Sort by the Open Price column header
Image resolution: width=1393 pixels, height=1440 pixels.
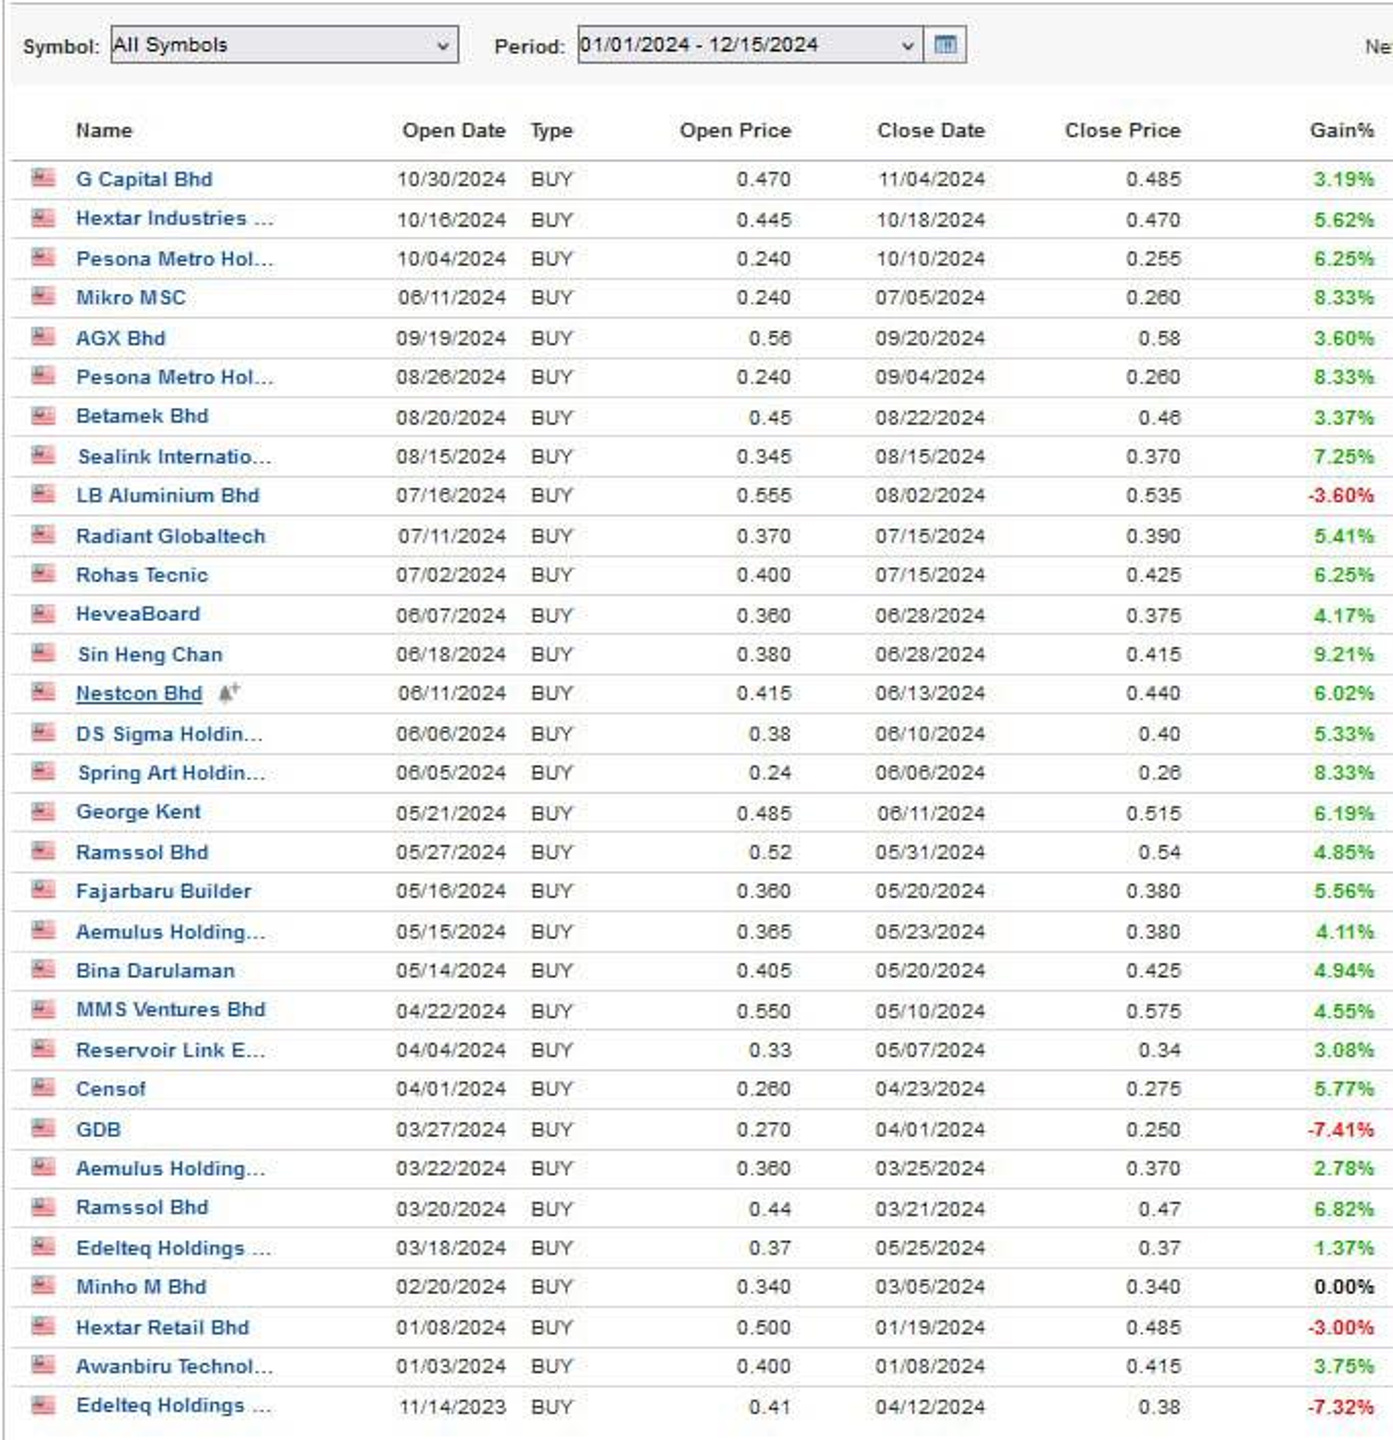[x=735, y=130]
